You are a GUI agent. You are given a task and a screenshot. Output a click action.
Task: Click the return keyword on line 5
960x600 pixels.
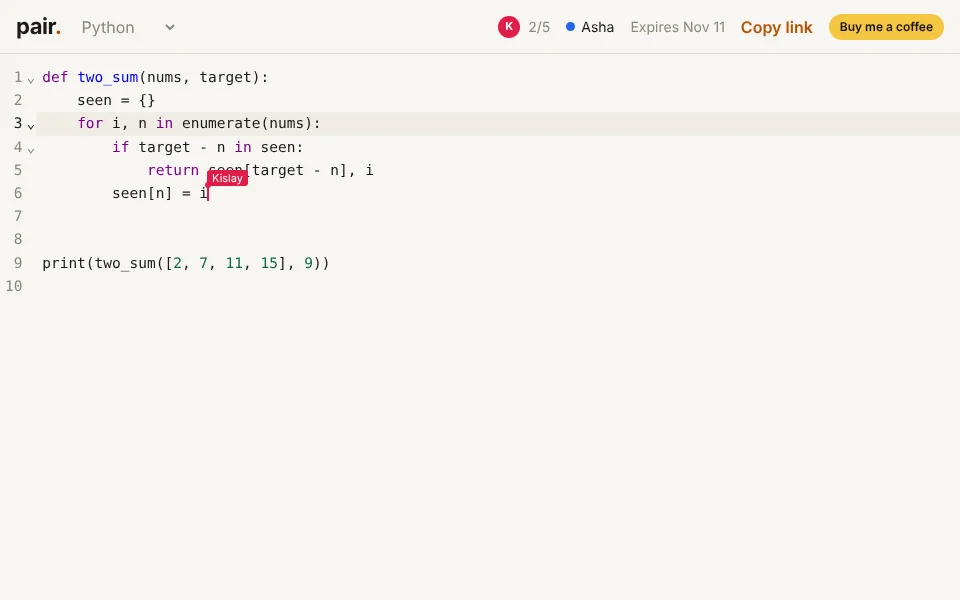173,170
